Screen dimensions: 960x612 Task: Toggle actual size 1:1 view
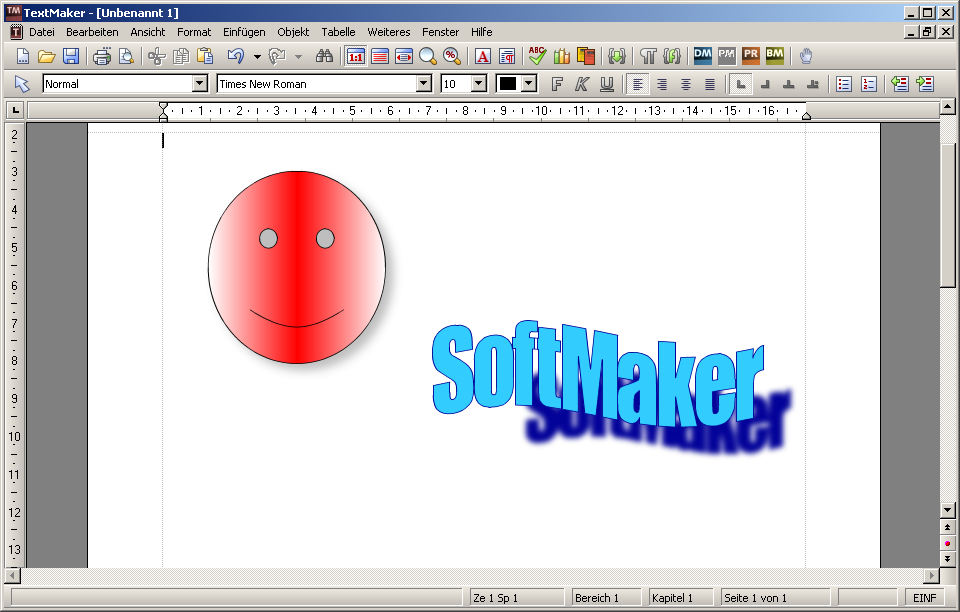point(355,56)
